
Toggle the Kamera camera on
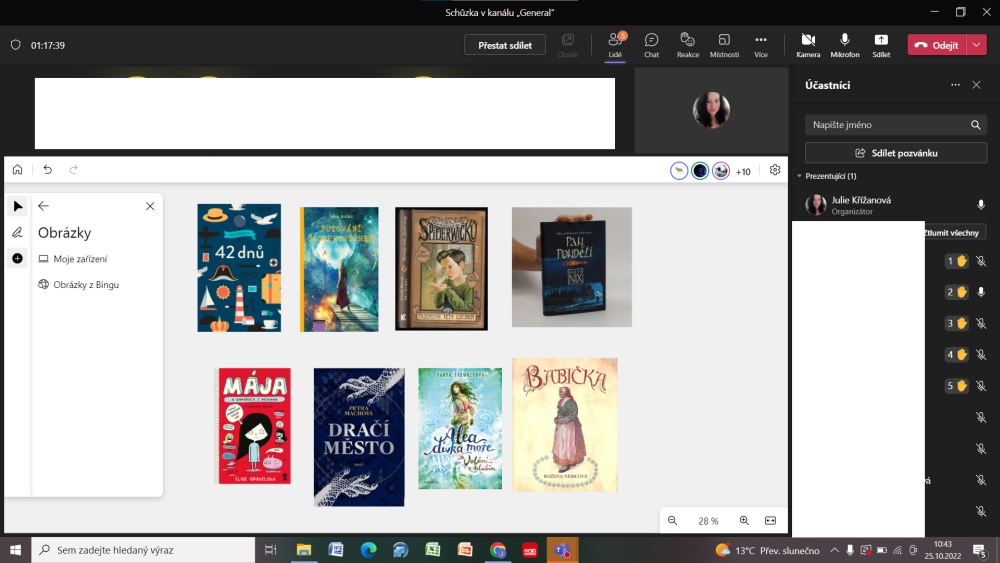(x=808, y=45)
